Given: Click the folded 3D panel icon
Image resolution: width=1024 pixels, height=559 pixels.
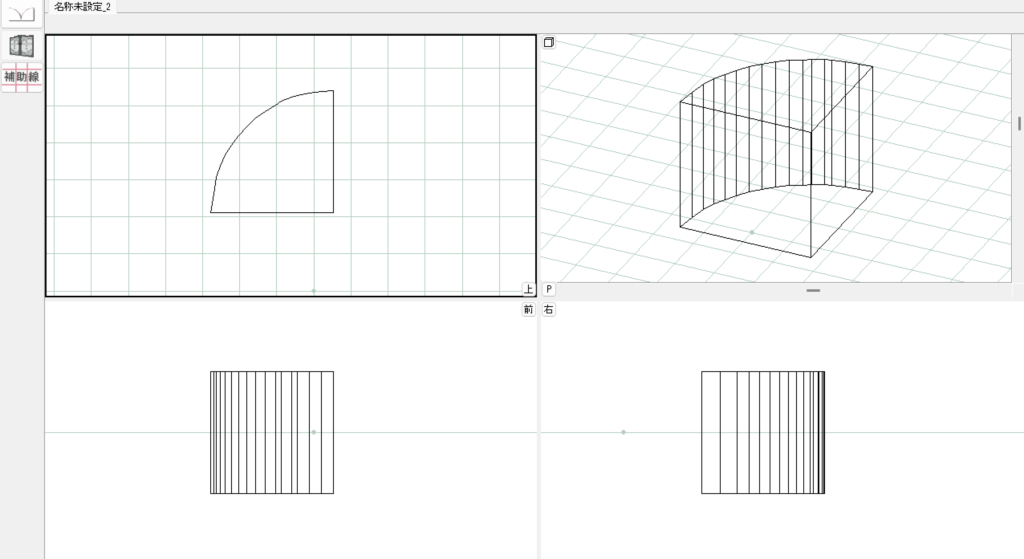Looking at the screenshot, I should coord(21,45).
